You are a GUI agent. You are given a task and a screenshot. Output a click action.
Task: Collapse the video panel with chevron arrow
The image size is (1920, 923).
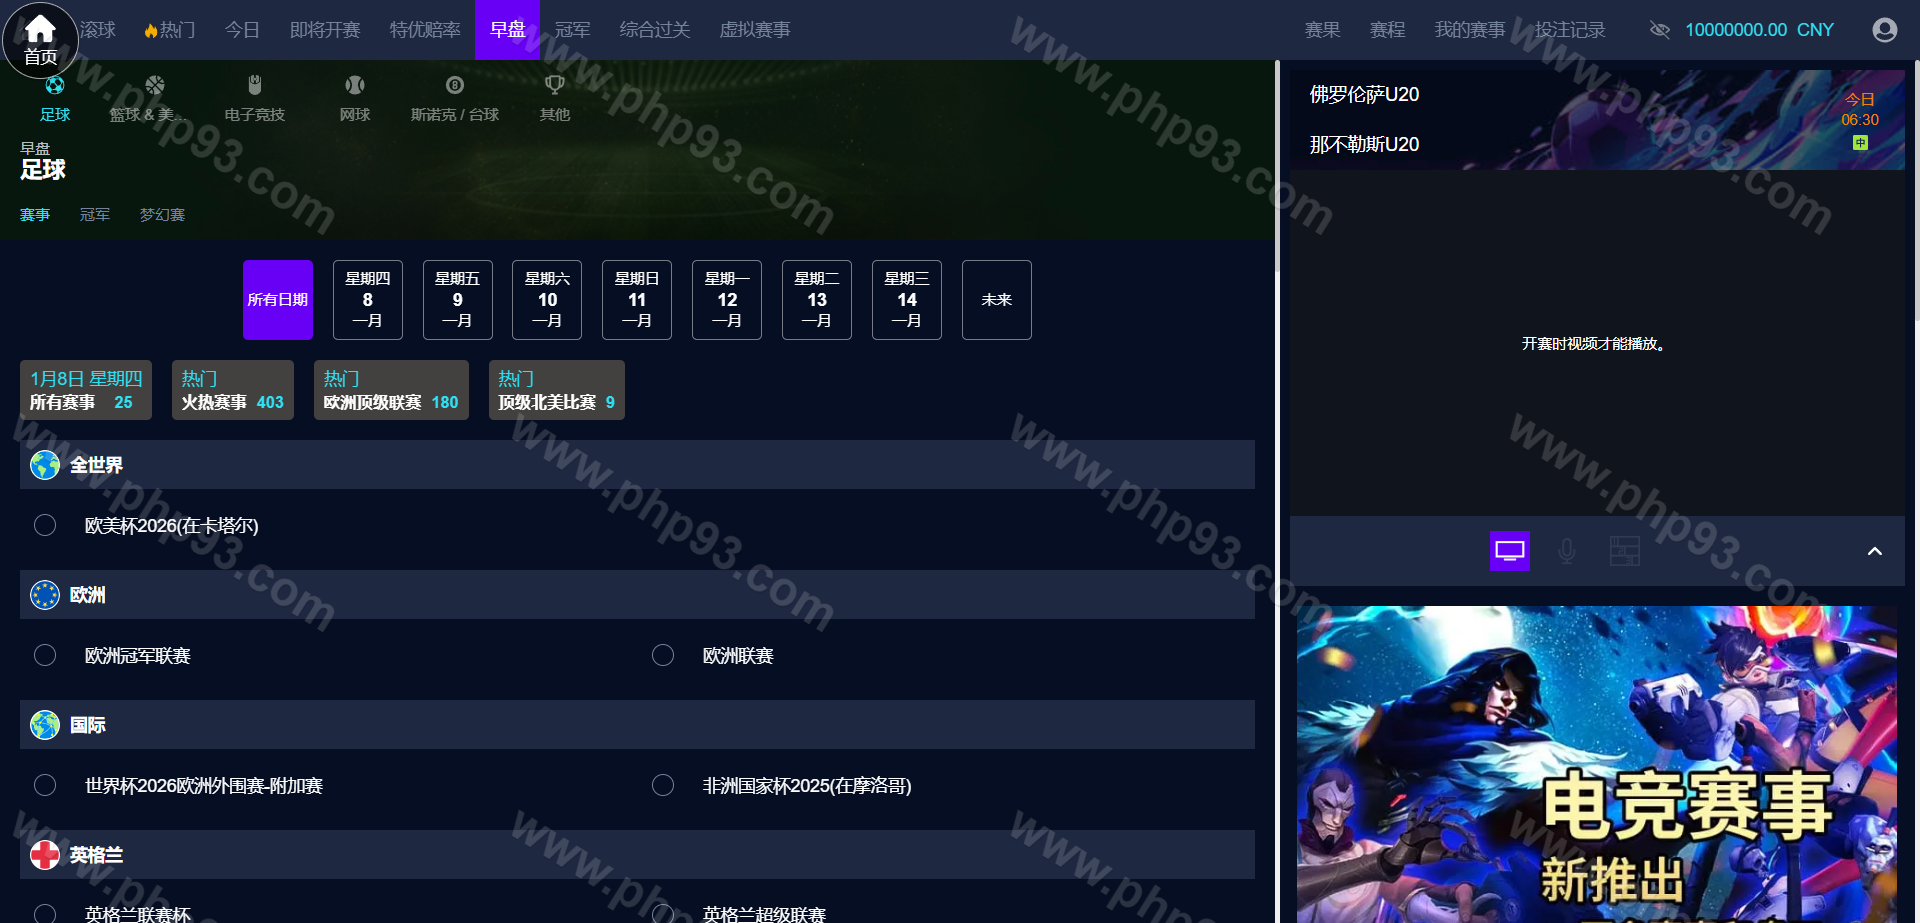pos(1874,551)
